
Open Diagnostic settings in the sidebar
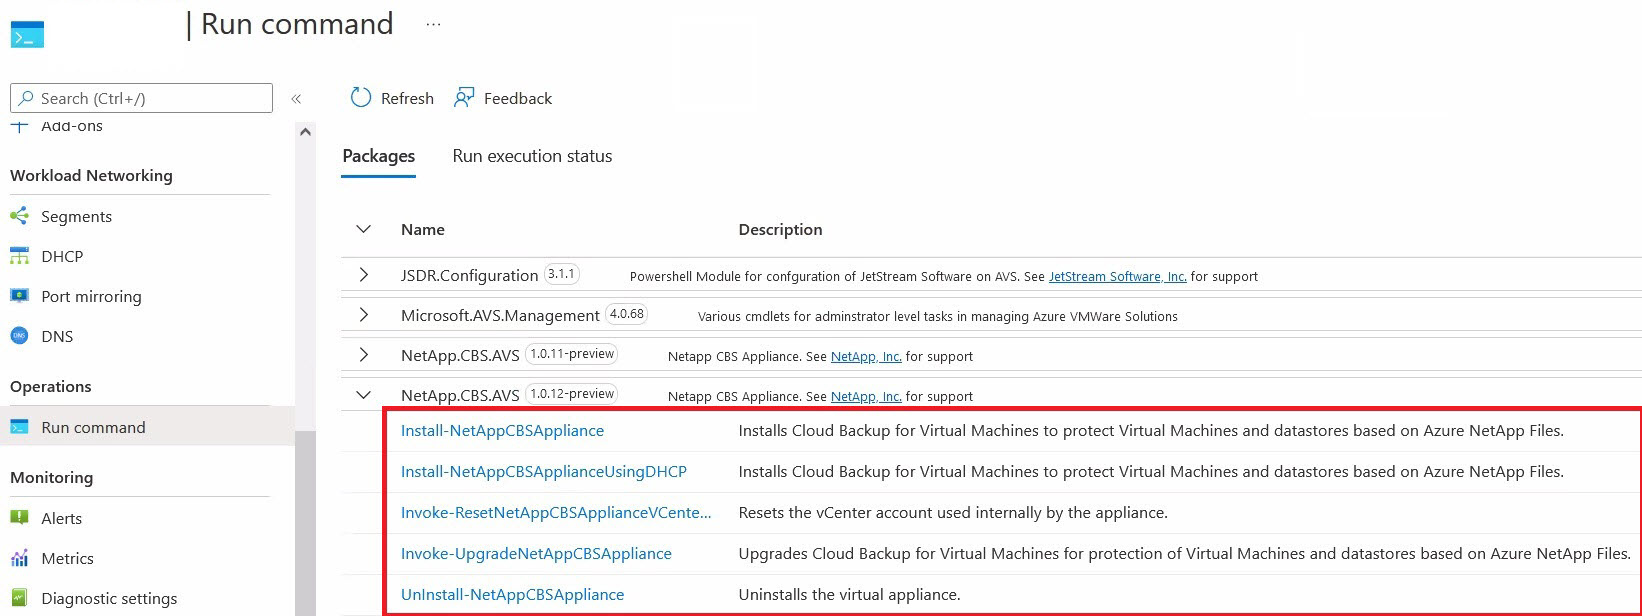tap(109, 598)
